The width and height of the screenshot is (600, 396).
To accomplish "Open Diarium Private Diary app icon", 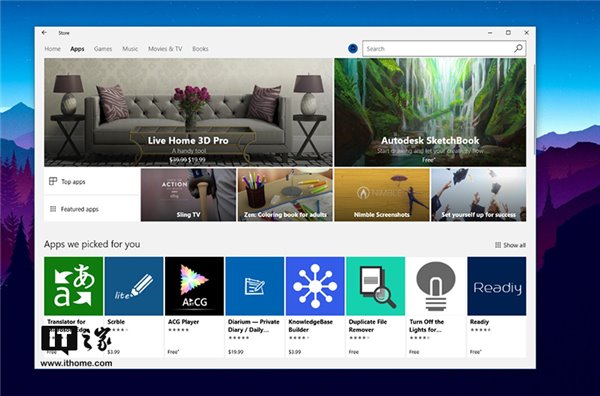I will point(255,286).
